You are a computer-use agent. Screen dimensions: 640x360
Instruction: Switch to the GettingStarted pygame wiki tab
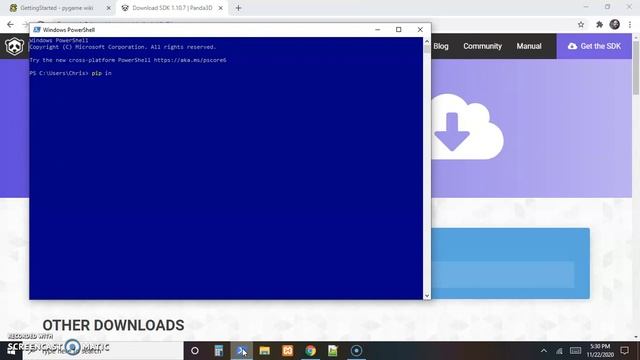pyautogui.click(x=57, y=8)
